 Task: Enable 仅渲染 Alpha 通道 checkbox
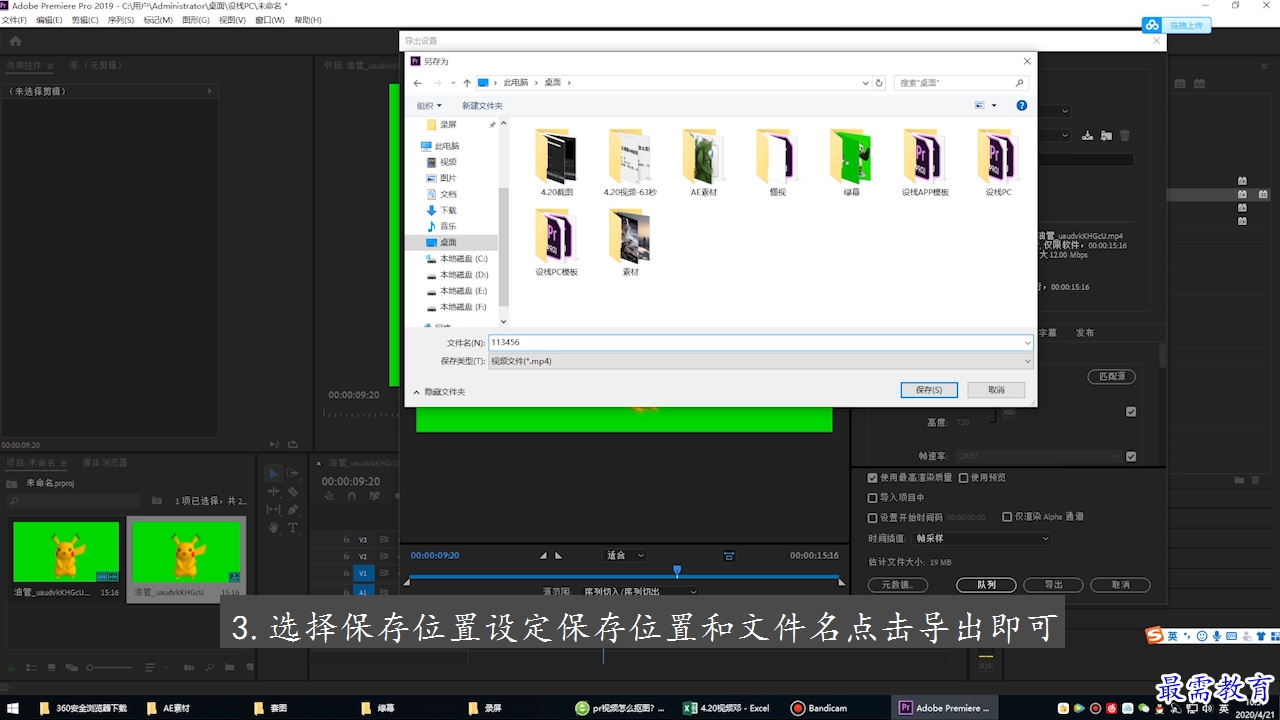[1007, 517]
